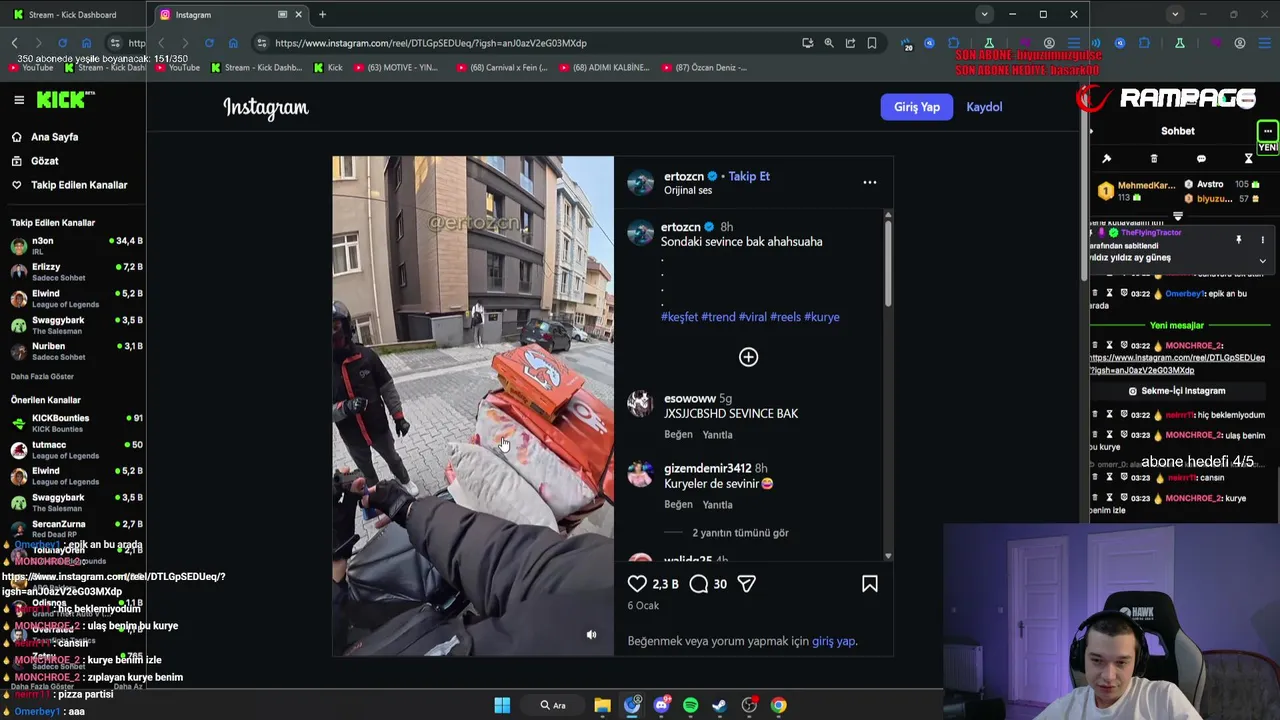Save the reel with the bookmark icon
The width and height of the screenshot is (1280, 720).
click(870, 584)
